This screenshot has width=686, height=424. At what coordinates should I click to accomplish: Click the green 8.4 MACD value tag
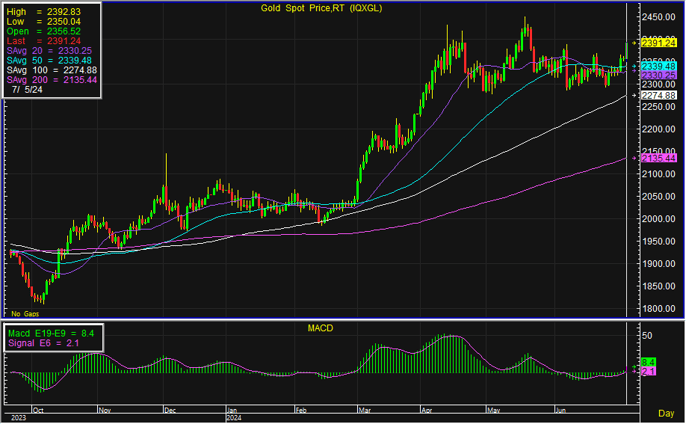(x=647, y=361)
